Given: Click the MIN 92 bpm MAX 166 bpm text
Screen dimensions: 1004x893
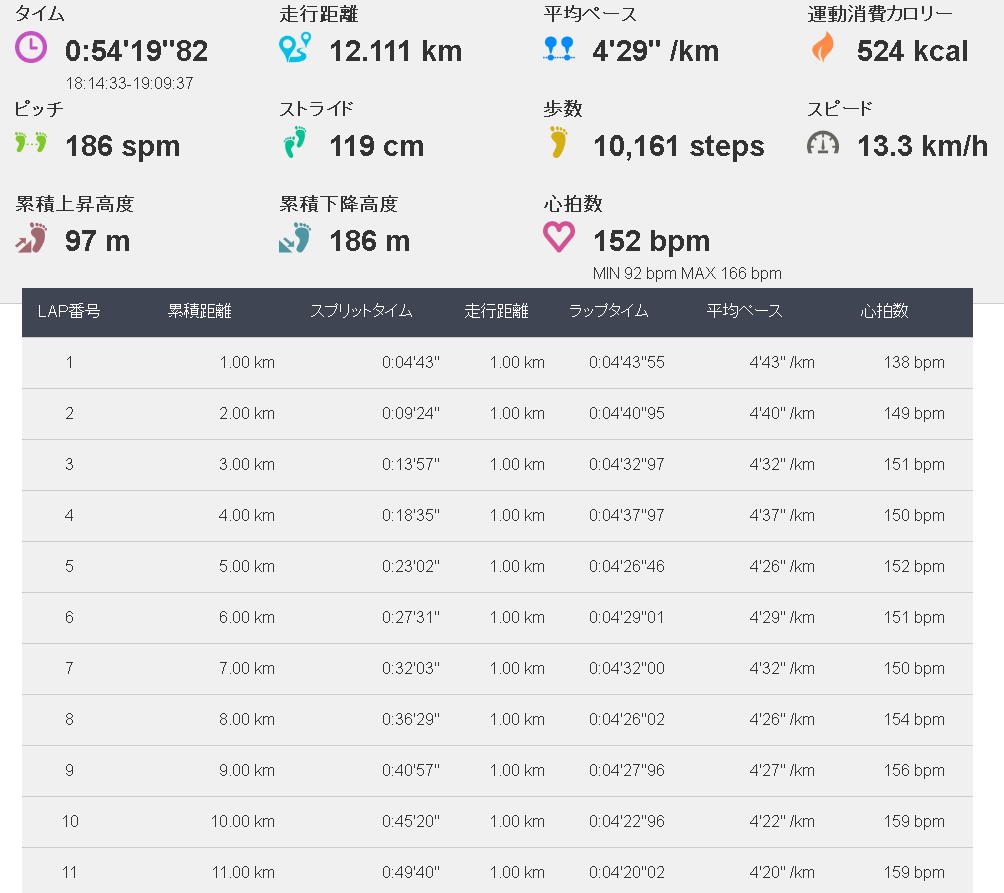Looking at the screenshot, I should [x=687, y=273].
